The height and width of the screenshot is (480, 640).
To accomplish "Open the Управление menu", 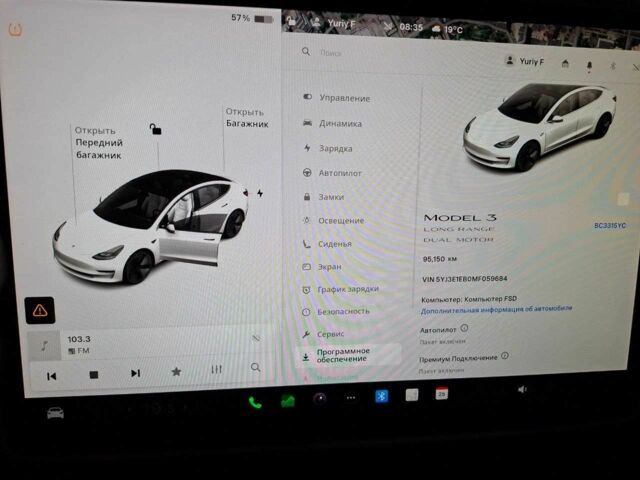I will pyautogui.click(x=337, y=98).
